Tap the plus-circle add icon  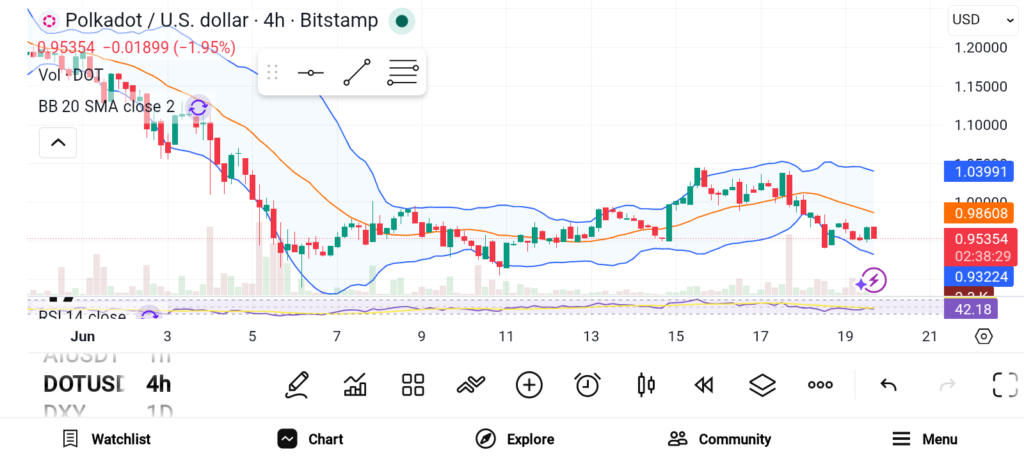point(529,385)
